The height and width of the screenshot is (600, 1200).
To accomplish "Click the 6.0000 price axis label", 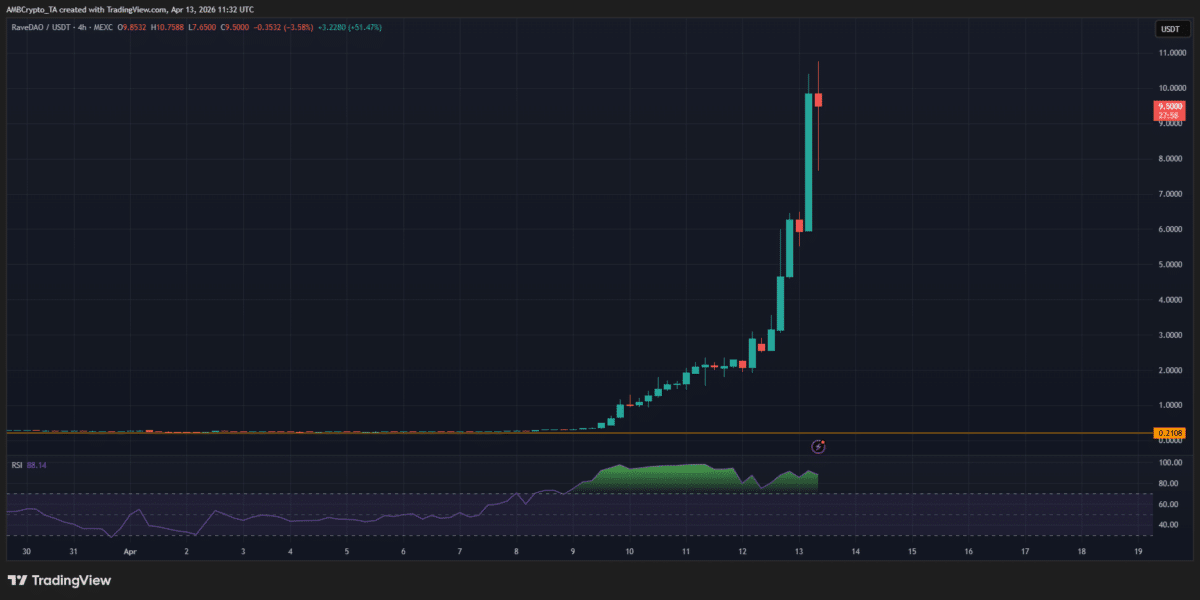I will point(1170,229).
